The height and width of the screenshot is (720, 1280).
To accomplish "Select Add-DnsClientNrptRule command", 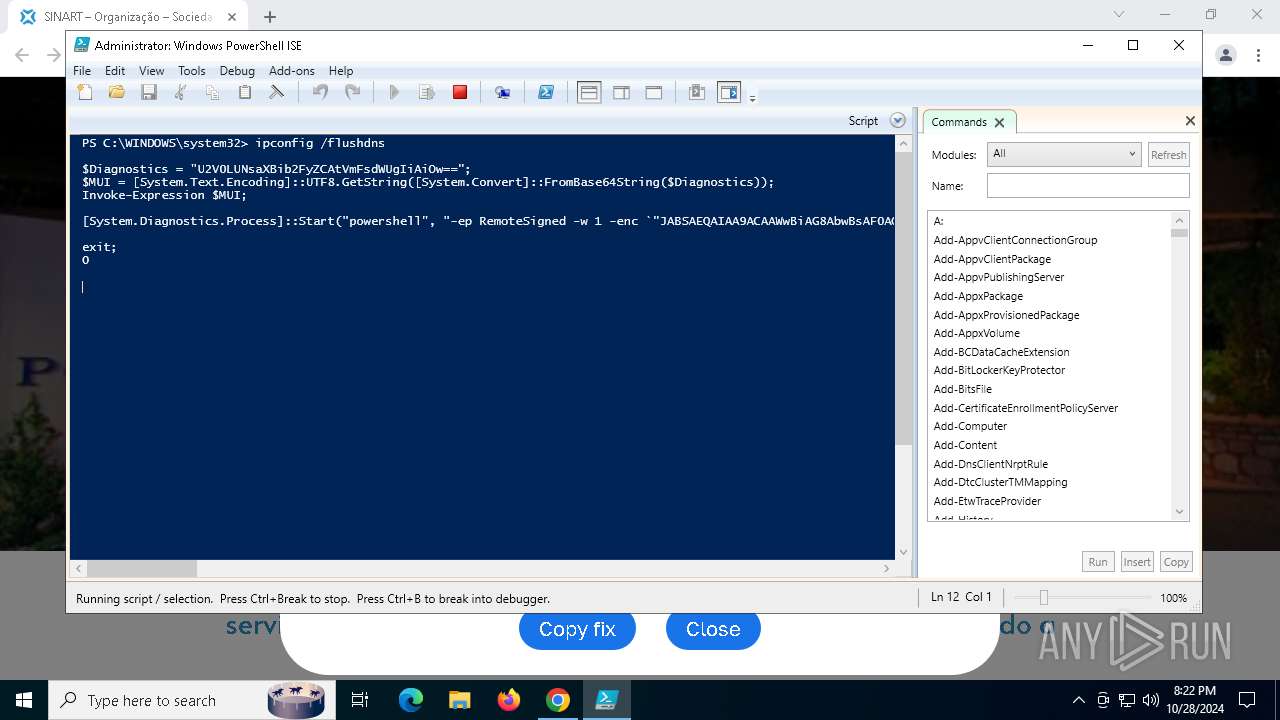I will 990,464.
